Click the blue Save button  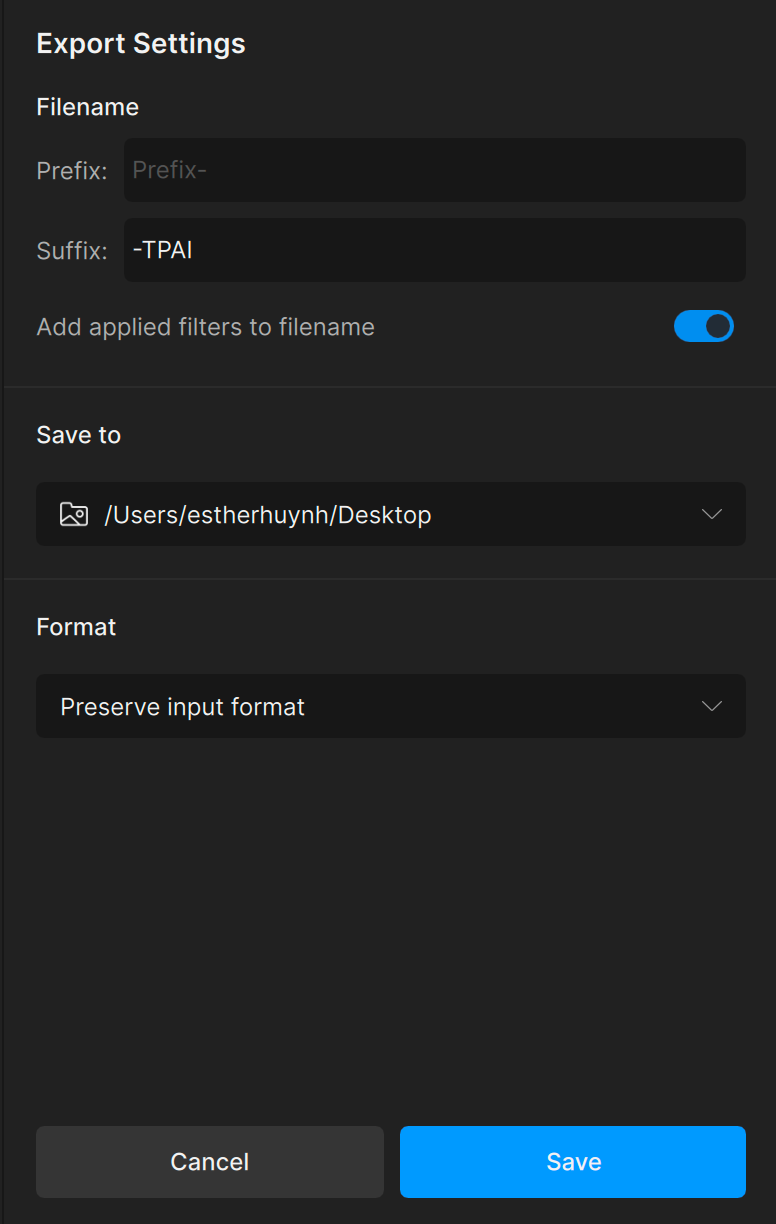click(573, 1162)
